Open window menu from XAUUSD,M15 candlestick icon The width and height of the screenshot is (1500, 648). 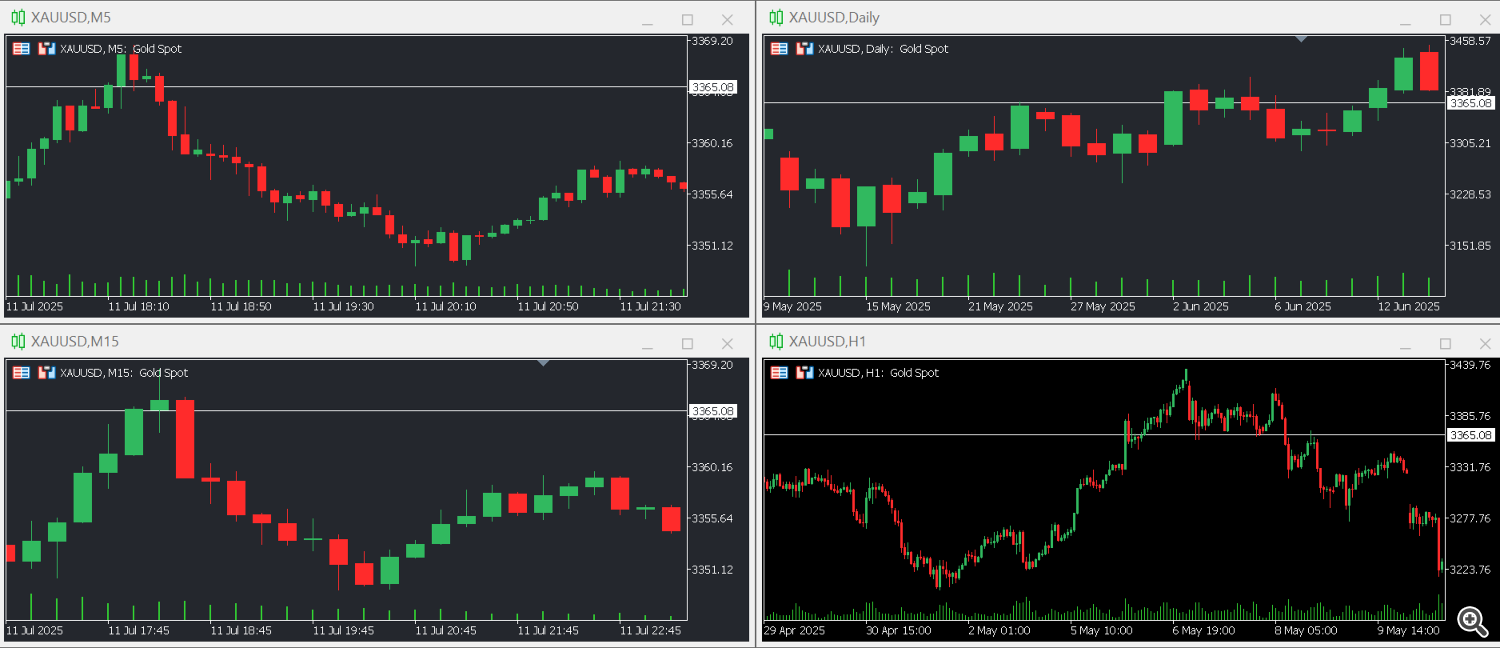click(x=17, y=342)
